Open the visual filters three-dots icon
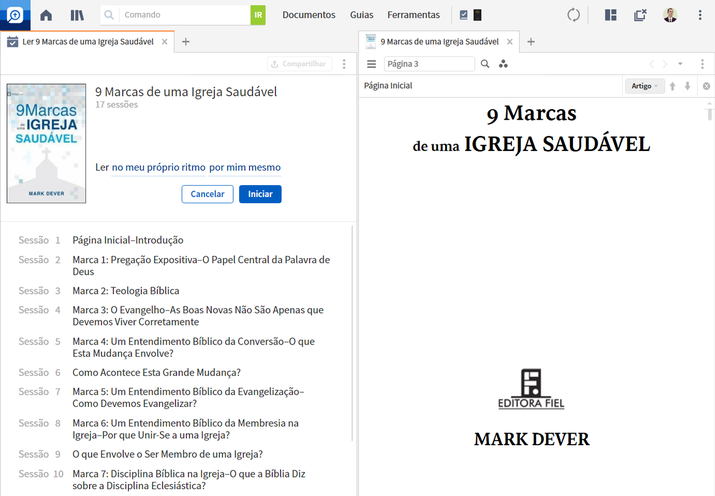The width and height of the screenshot is (715, 496). (x=503, y=64)
